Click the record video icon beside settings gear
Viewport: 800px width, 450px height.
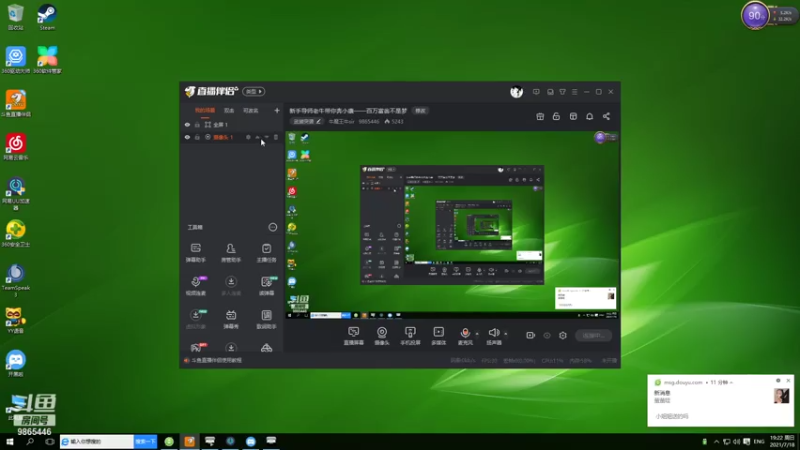pos(531,335)
